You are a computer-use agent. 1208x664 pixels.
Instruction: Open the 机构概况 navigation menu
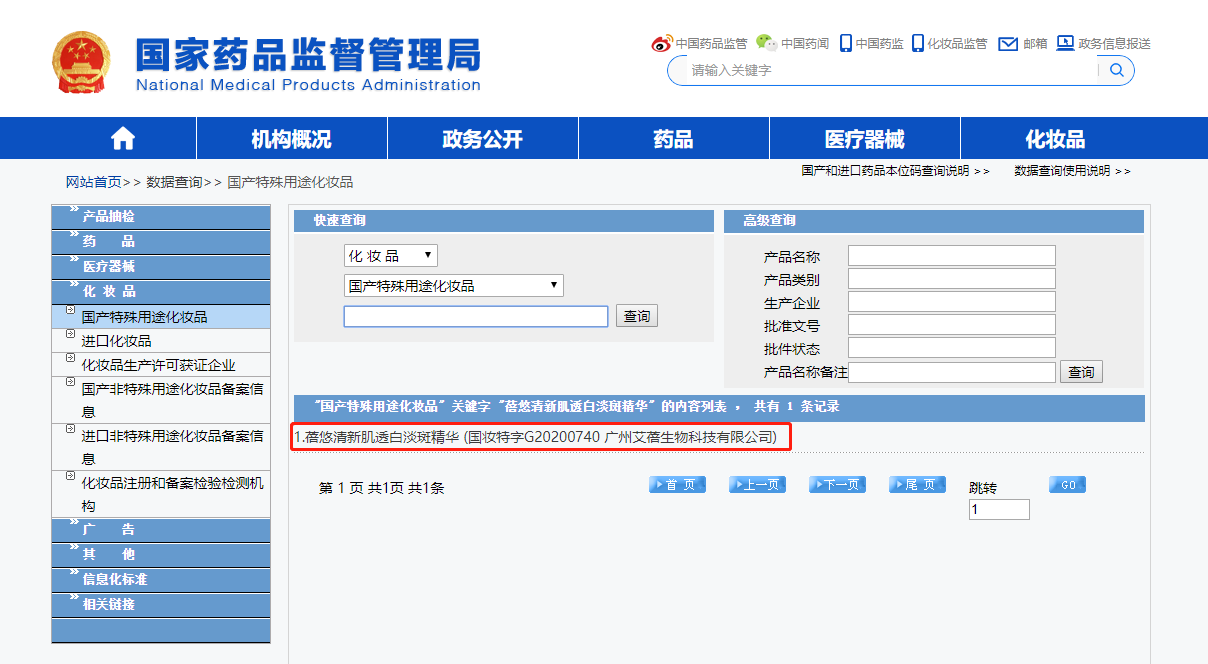point(291,139)
